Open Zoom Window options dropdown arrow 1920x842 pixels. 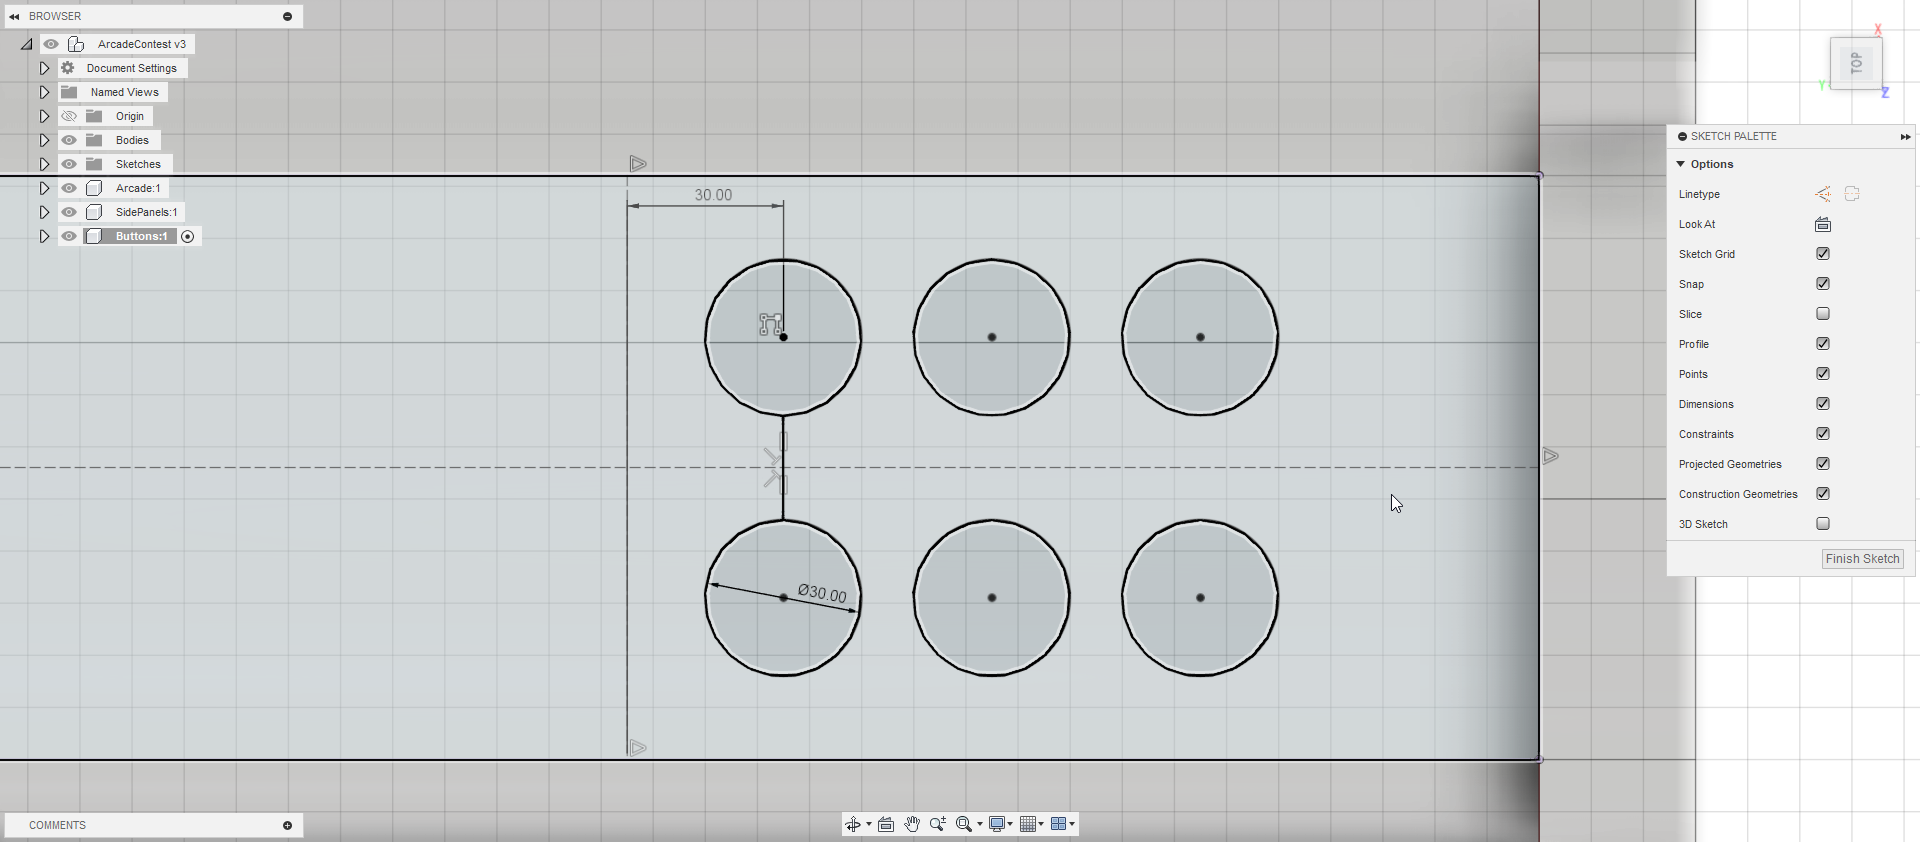(980, 825)
